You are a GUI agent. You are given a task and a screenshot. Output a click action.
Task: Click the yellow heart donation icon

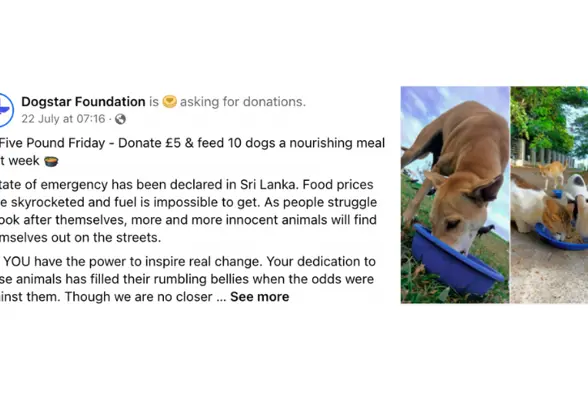(x=170, y=102)
